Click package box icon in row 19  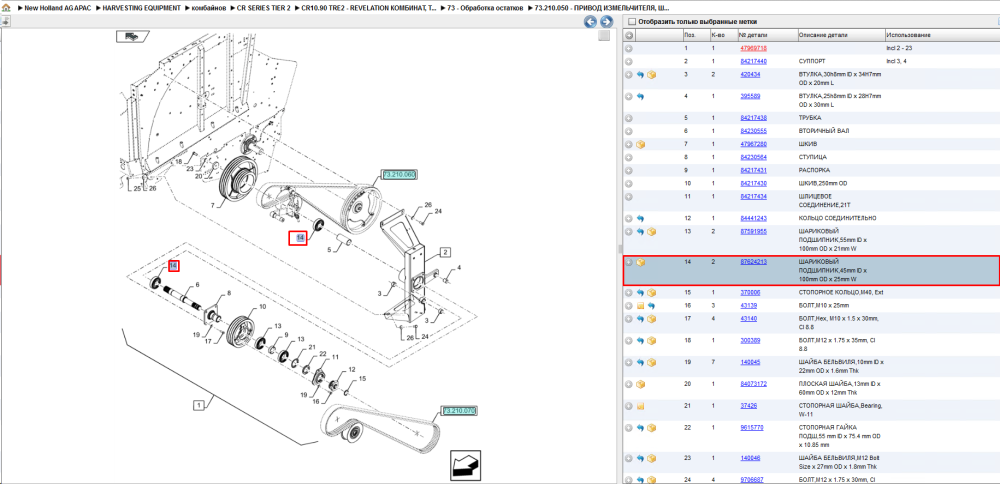pyautogui.click(x=652, y=362)
